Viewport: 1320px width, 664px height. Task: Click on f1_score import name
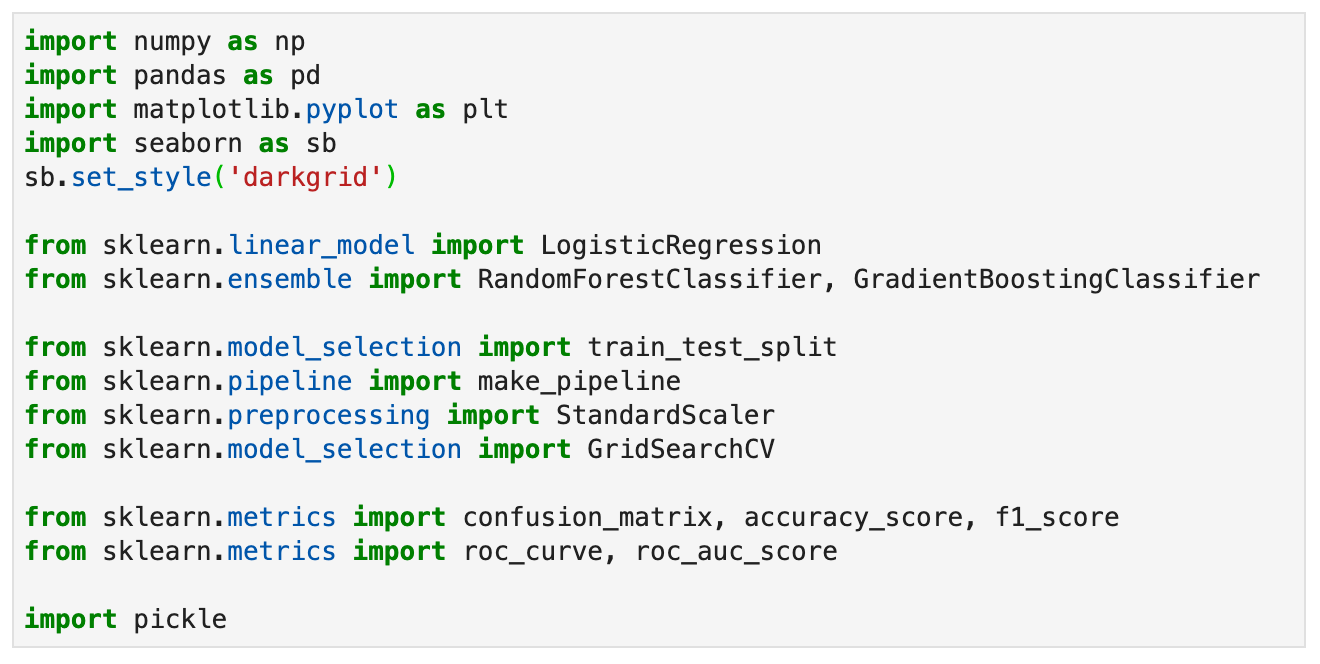[1056, 517]
